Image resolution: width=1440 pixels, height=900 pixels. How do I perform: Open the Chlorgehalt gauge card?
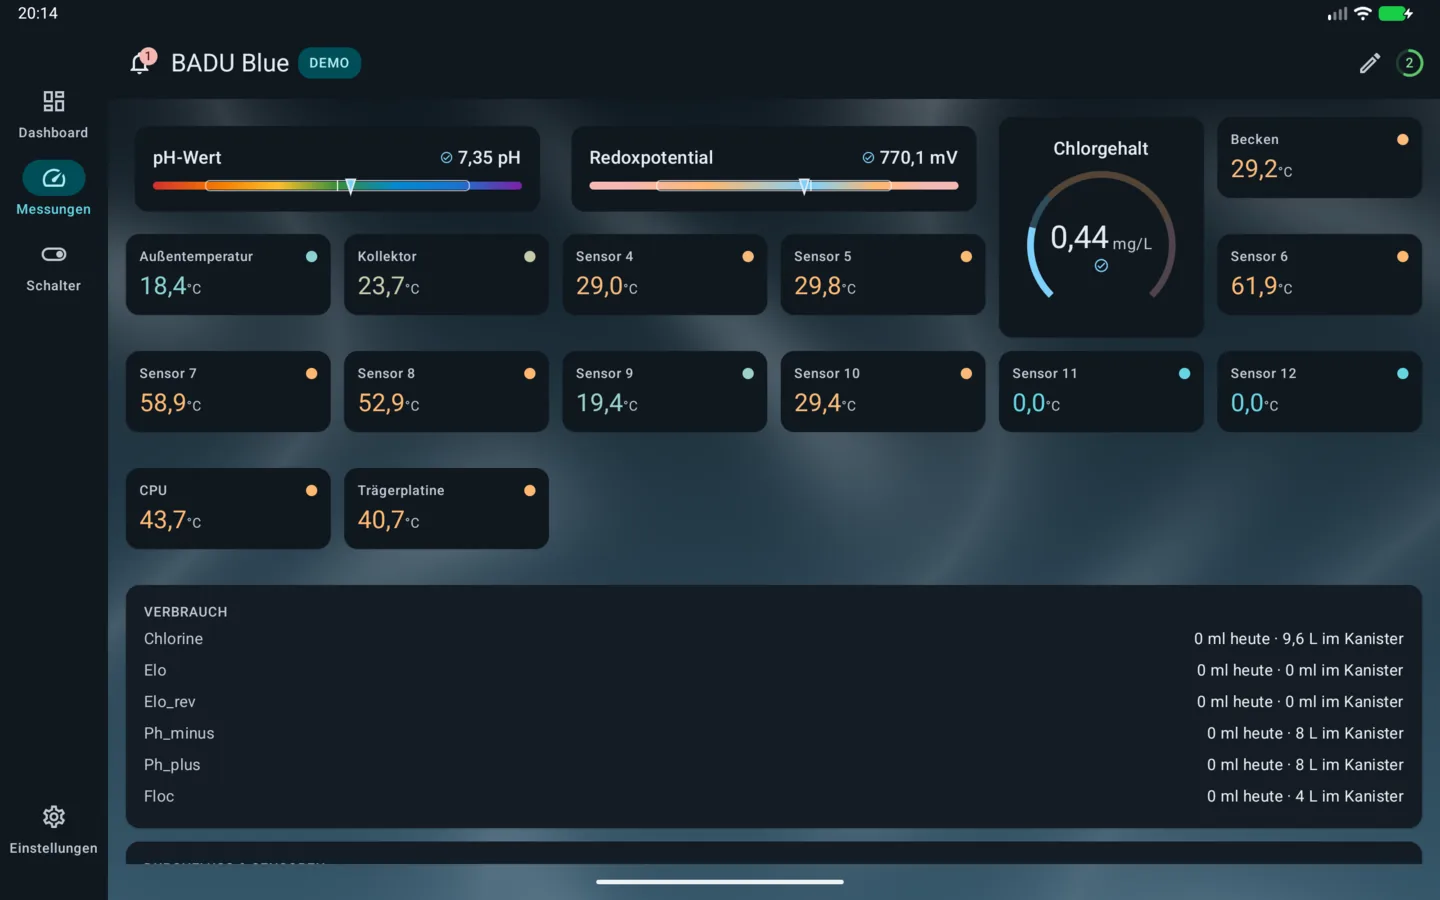pyautogui.click(x=1101, y=227)
